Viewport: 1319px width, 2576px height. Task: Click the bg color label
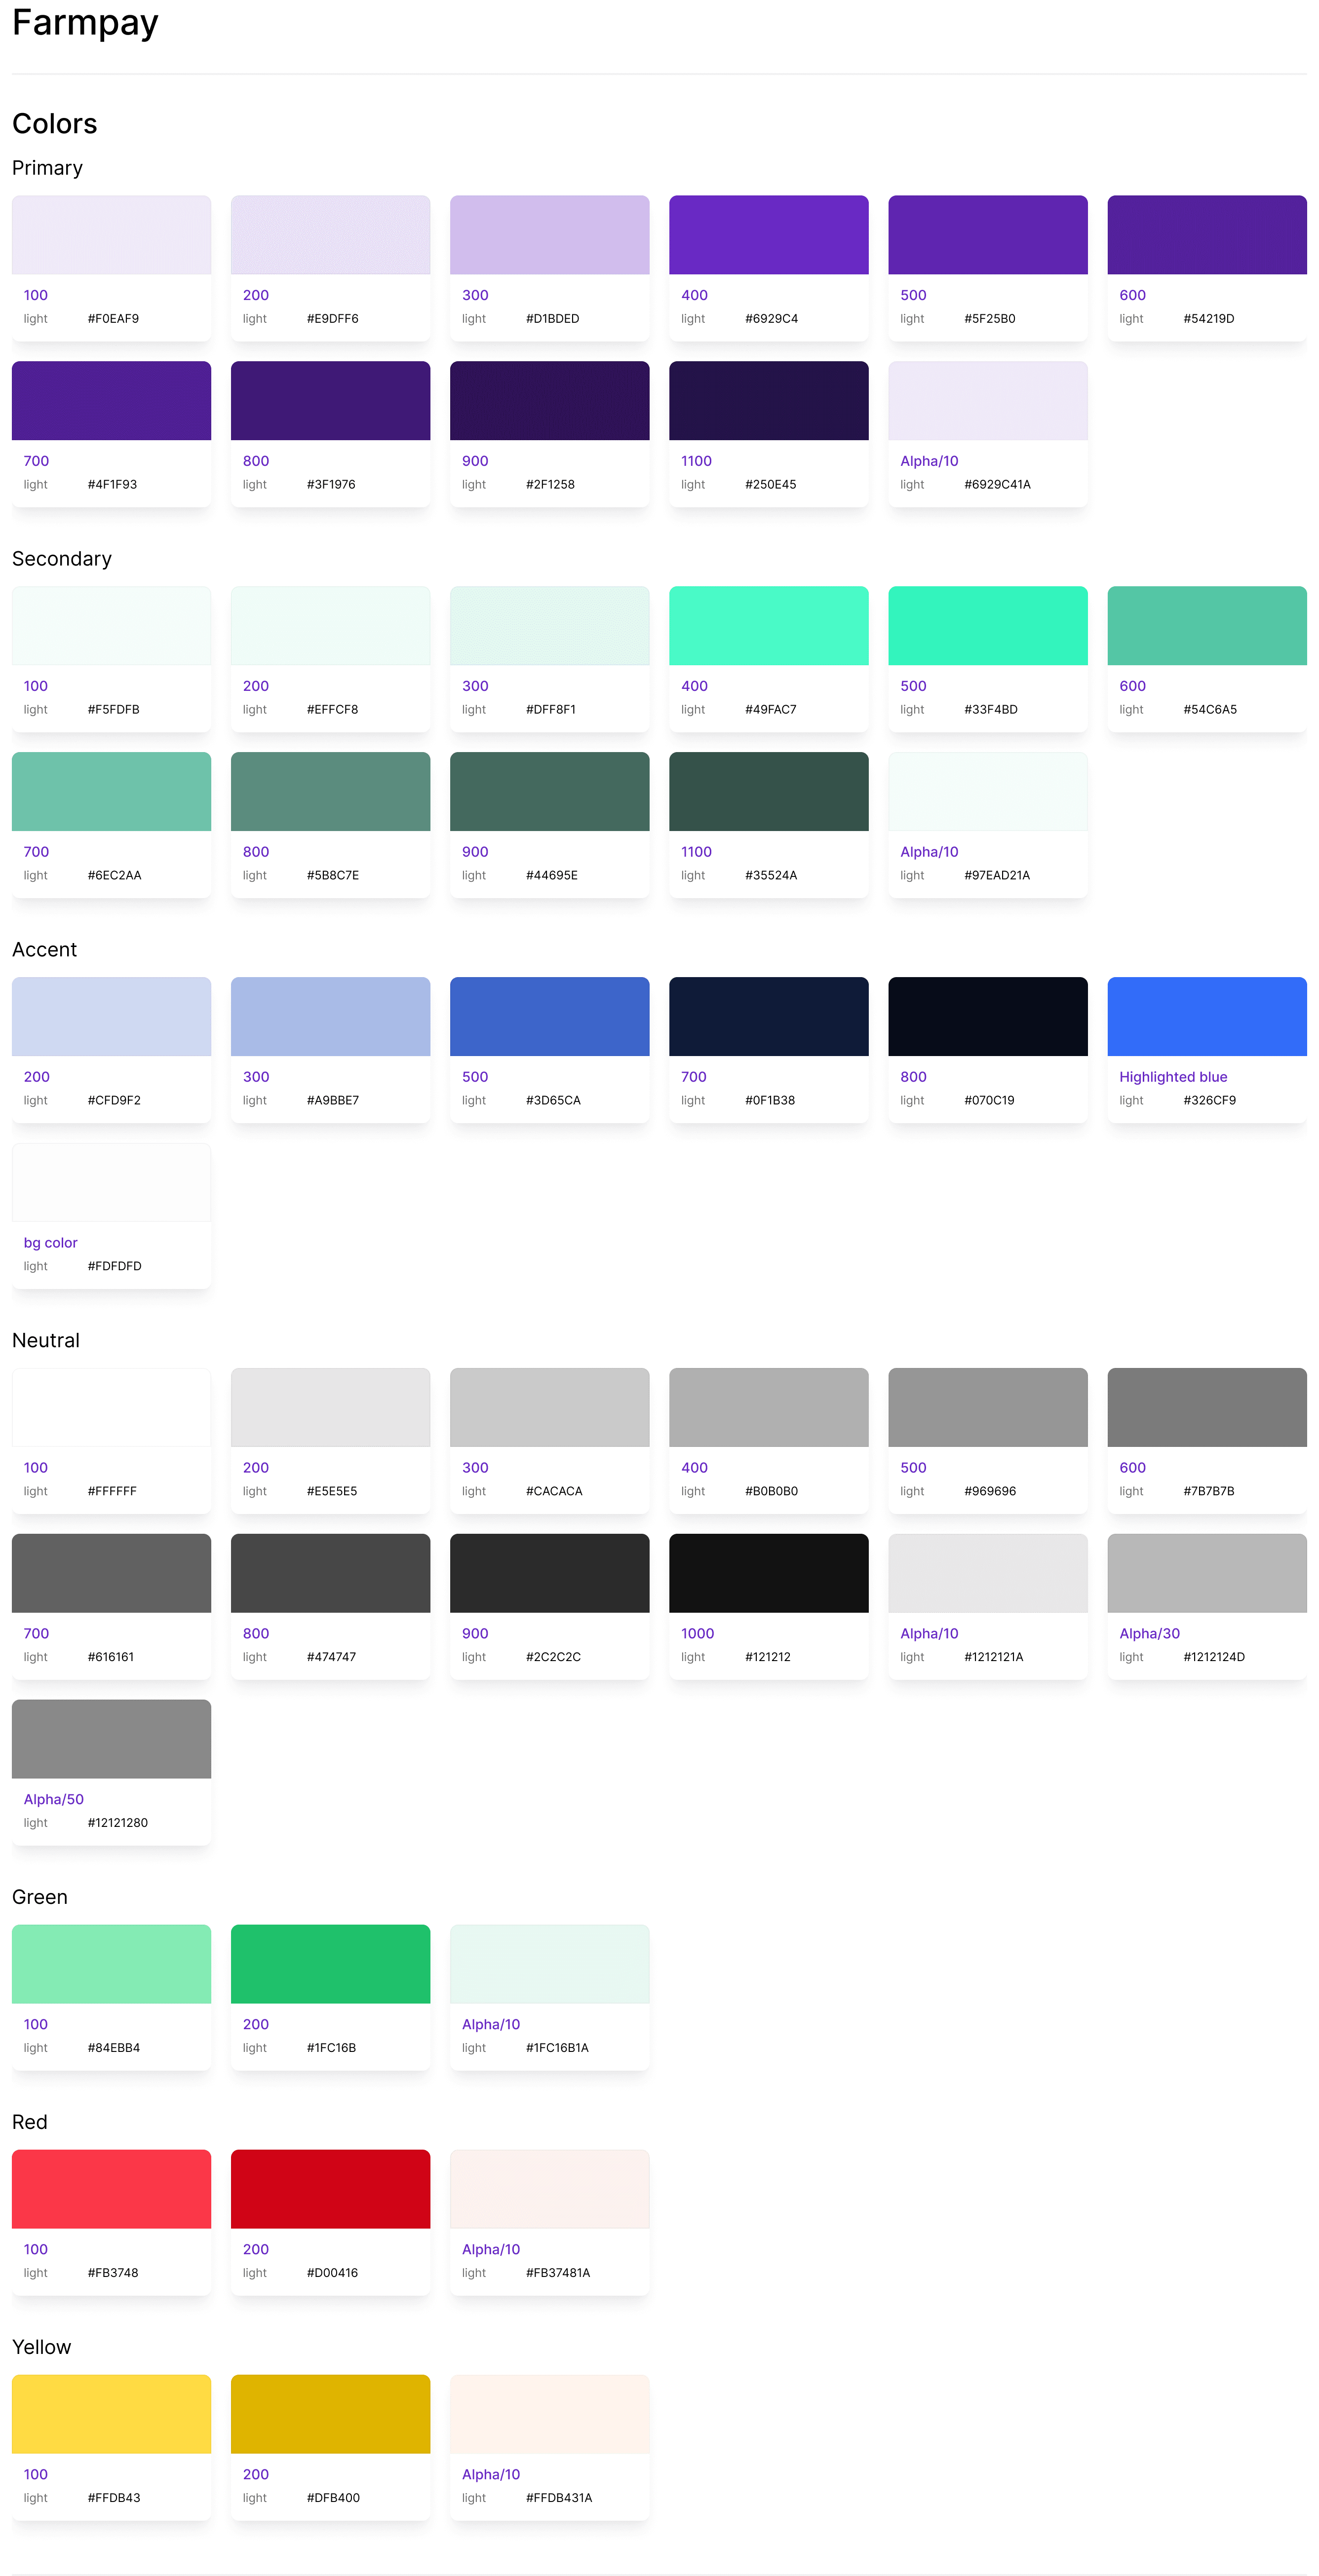51,1243
